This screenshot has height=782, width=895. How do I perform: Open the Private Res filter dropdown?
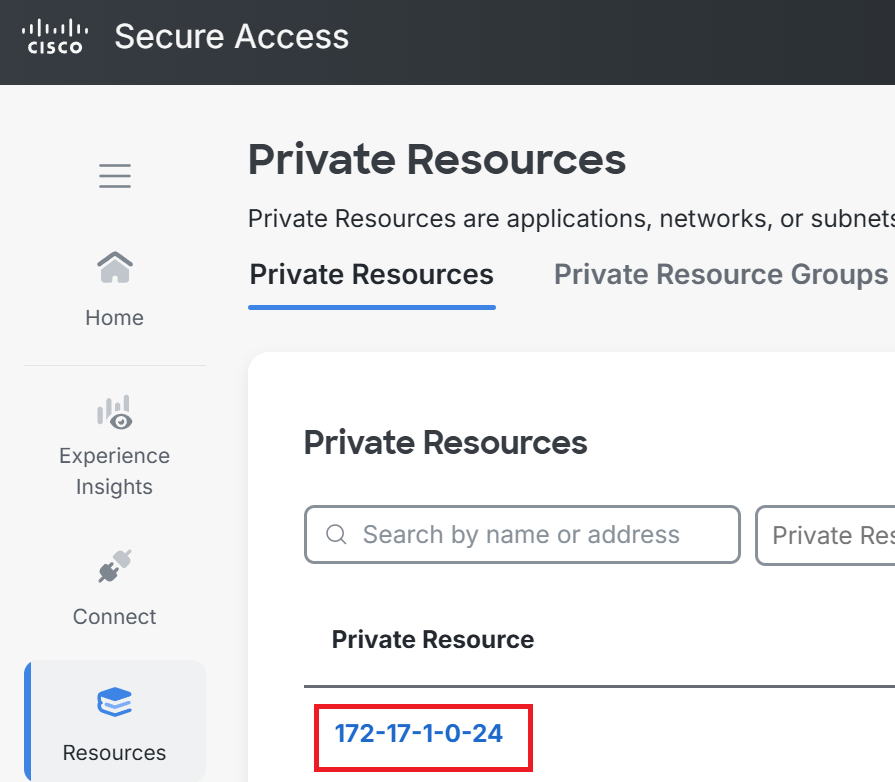(825, 535)
